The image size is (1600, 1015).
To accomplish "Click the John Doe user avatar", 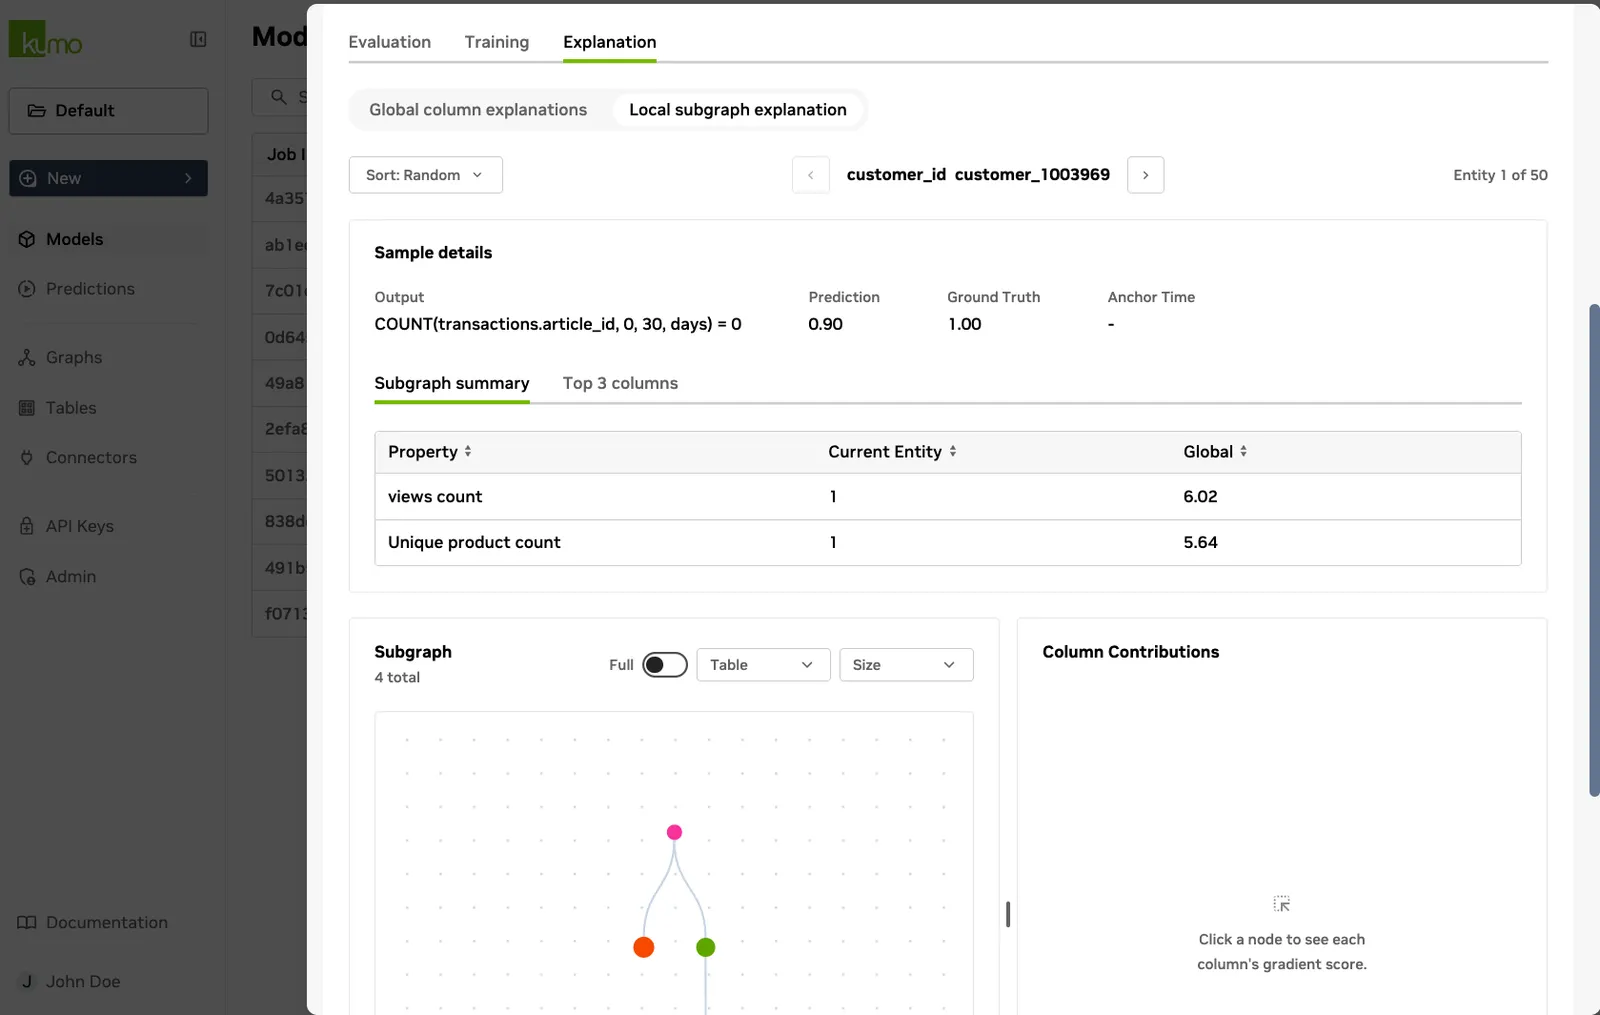I will point(27,982).
